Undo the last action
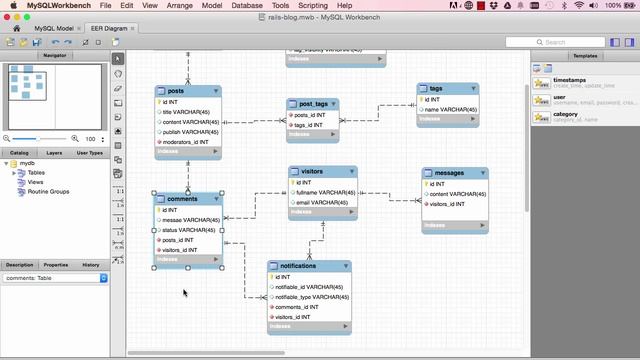 [56, 42]
